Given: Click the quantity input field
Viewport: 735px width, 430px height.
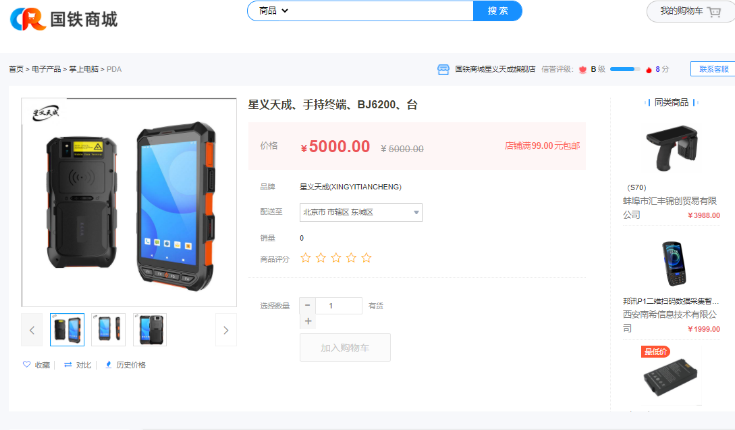Looking at the screenshot, I should (339, 306).
